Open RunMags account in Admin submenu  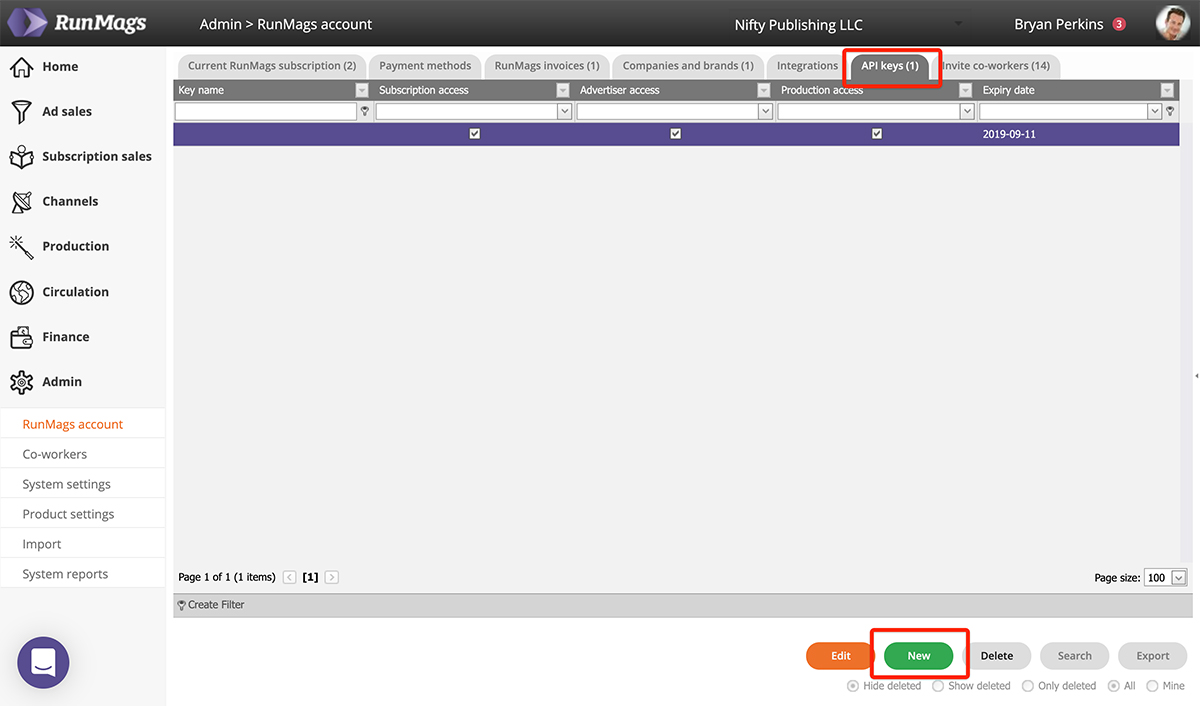tap(73, 424)
